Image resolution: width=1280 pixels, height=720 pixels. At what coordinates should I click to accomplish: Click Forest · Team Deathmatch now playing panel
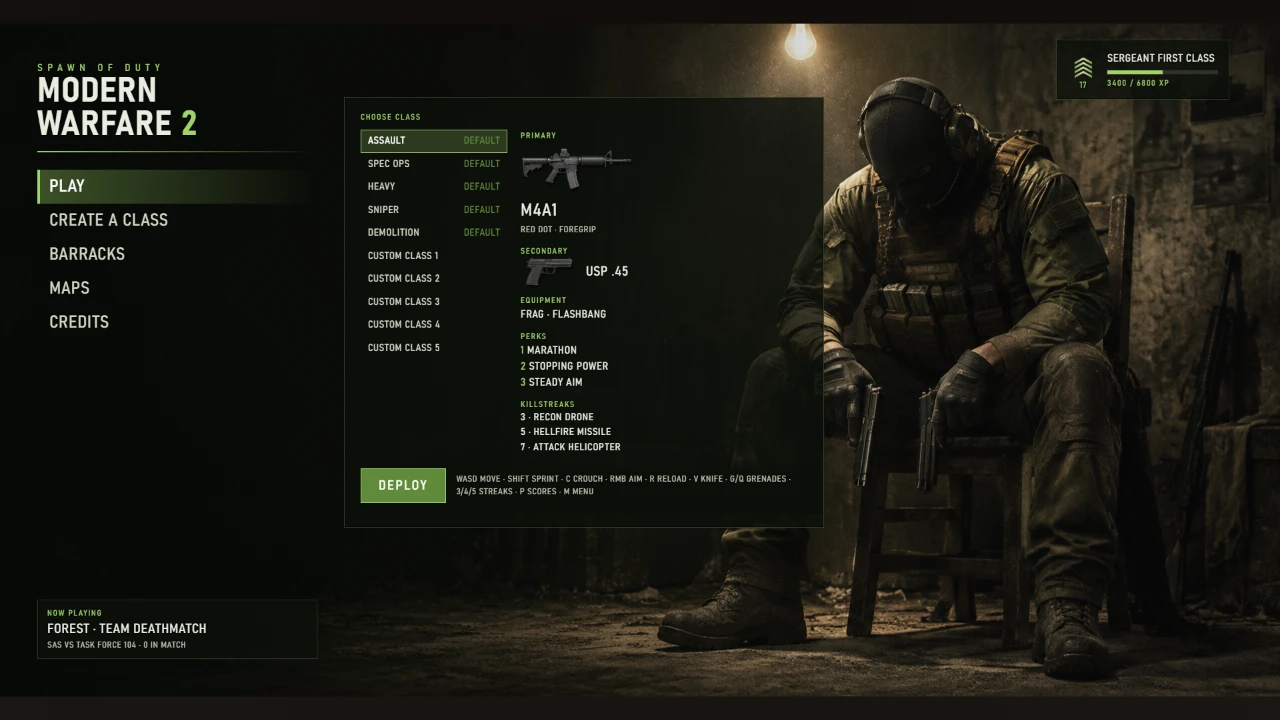[x=177, y=629]
